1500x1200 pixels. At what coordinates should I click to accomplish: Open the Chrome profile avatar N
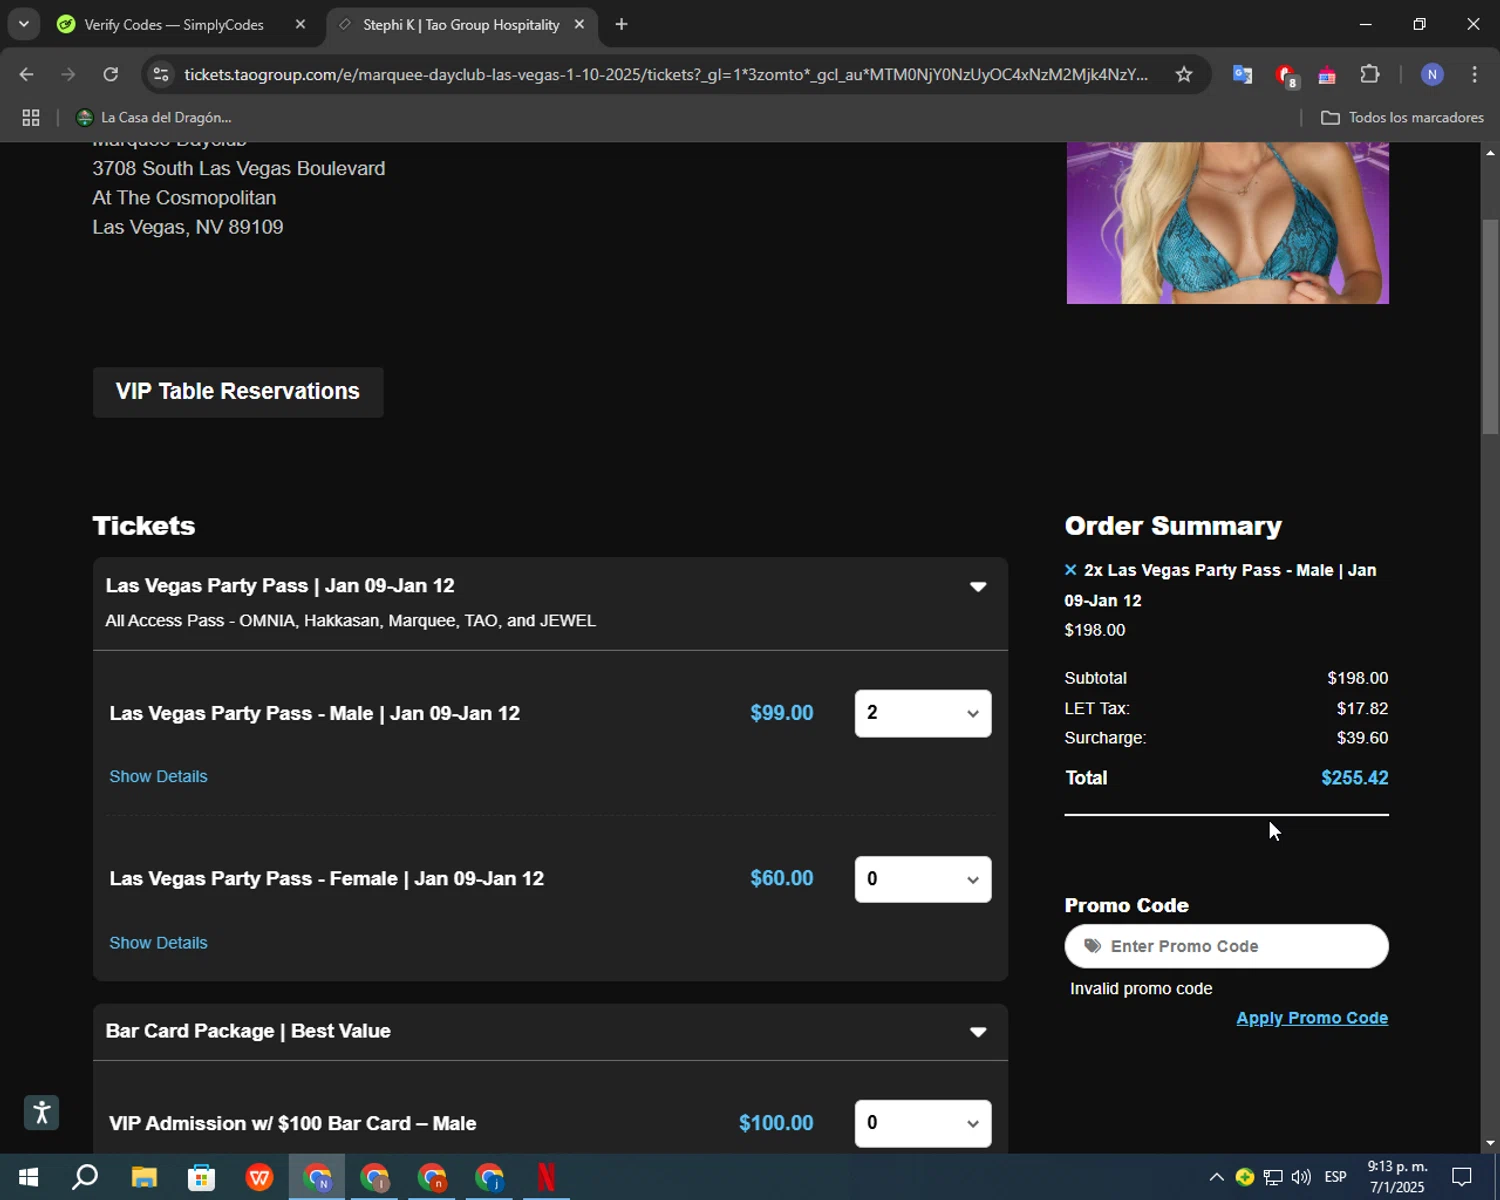point(1432,74)
